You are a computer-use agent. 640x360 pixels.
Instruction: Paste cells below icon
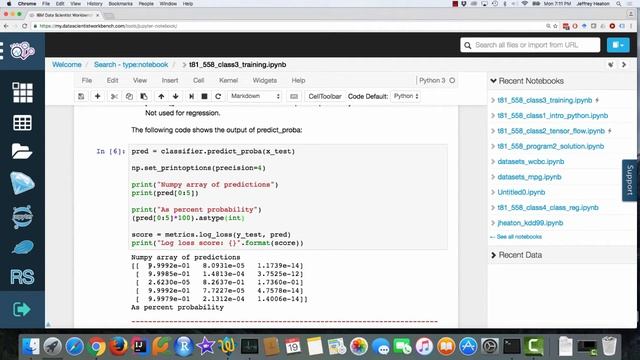144,96
